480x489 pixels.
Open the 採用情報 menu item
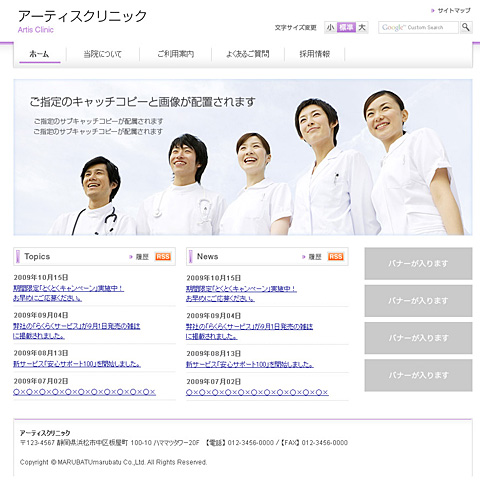[314, 54]
